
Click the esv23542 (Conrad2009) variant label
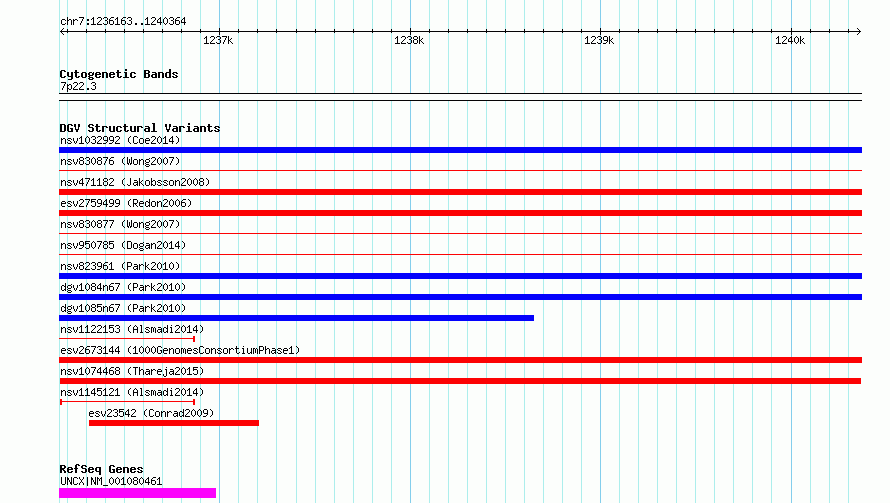coord(152,413)
